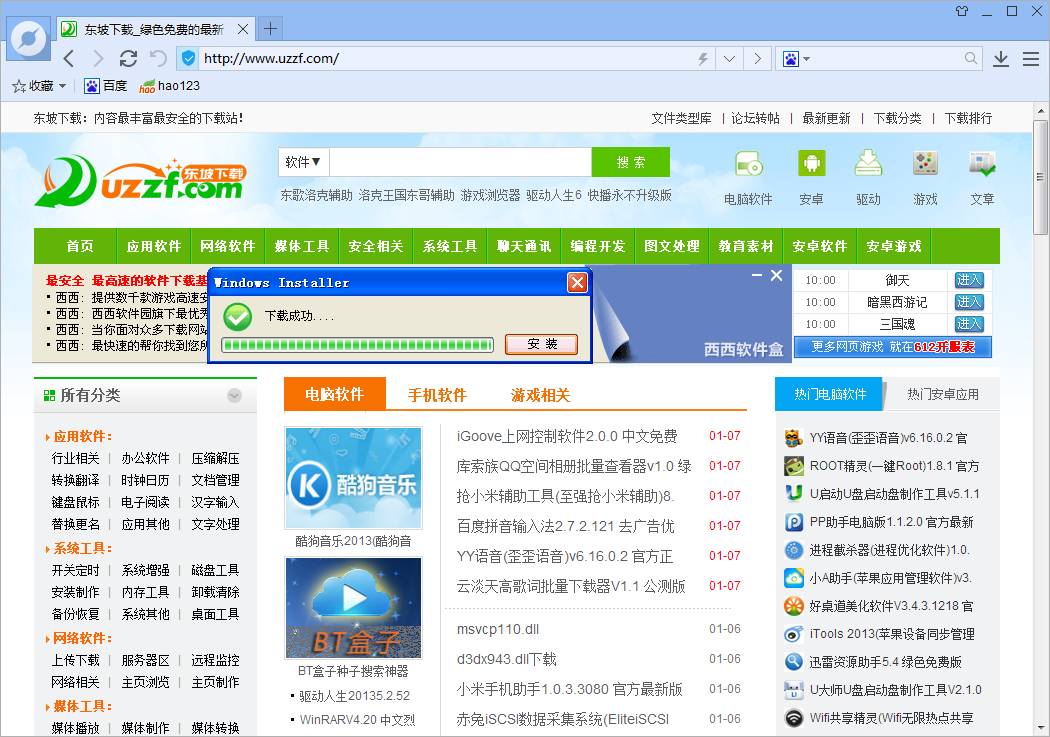Open the 百度 bookmark
The image size is (1050, 737).
coord(106,86)
